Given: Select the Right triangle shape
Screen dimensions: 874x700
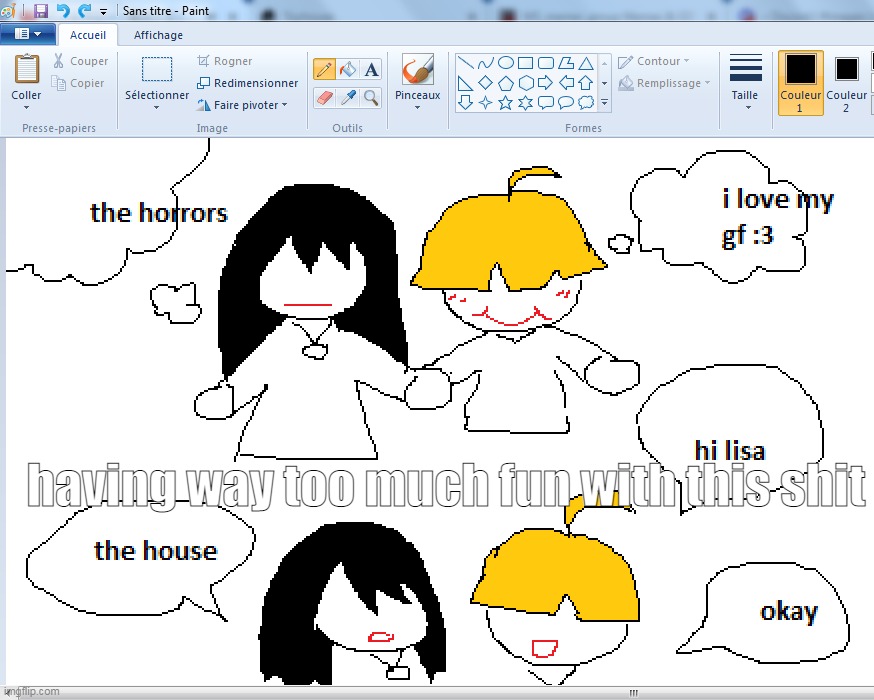Looking at the screenshot, I should (465, 83).
